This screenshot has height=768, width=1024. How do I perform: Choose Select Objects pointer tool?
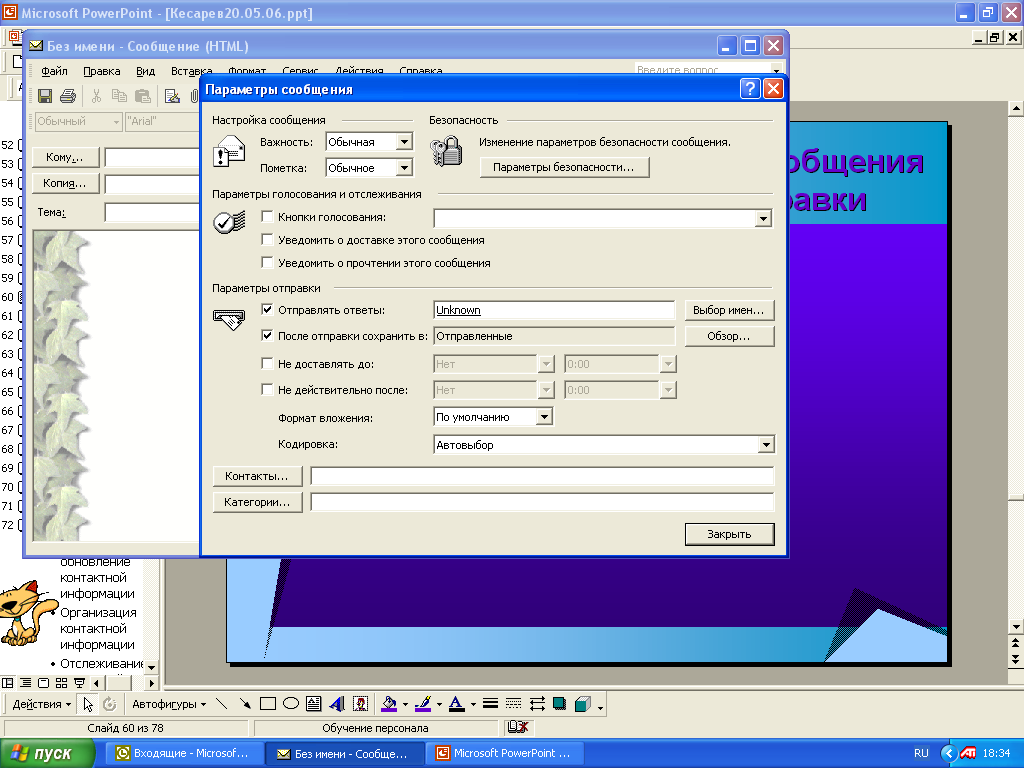point(88,704)
